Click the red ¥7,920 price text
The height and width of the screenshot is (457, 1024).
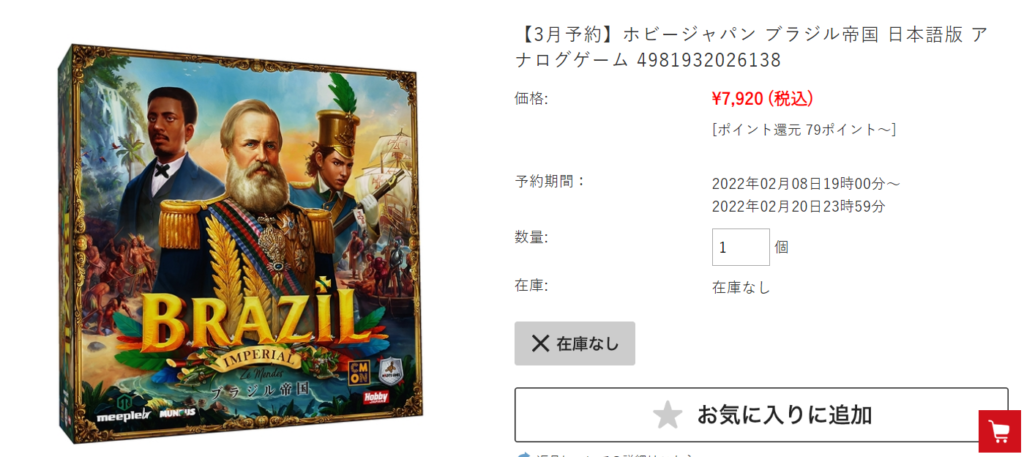point(762,99)
